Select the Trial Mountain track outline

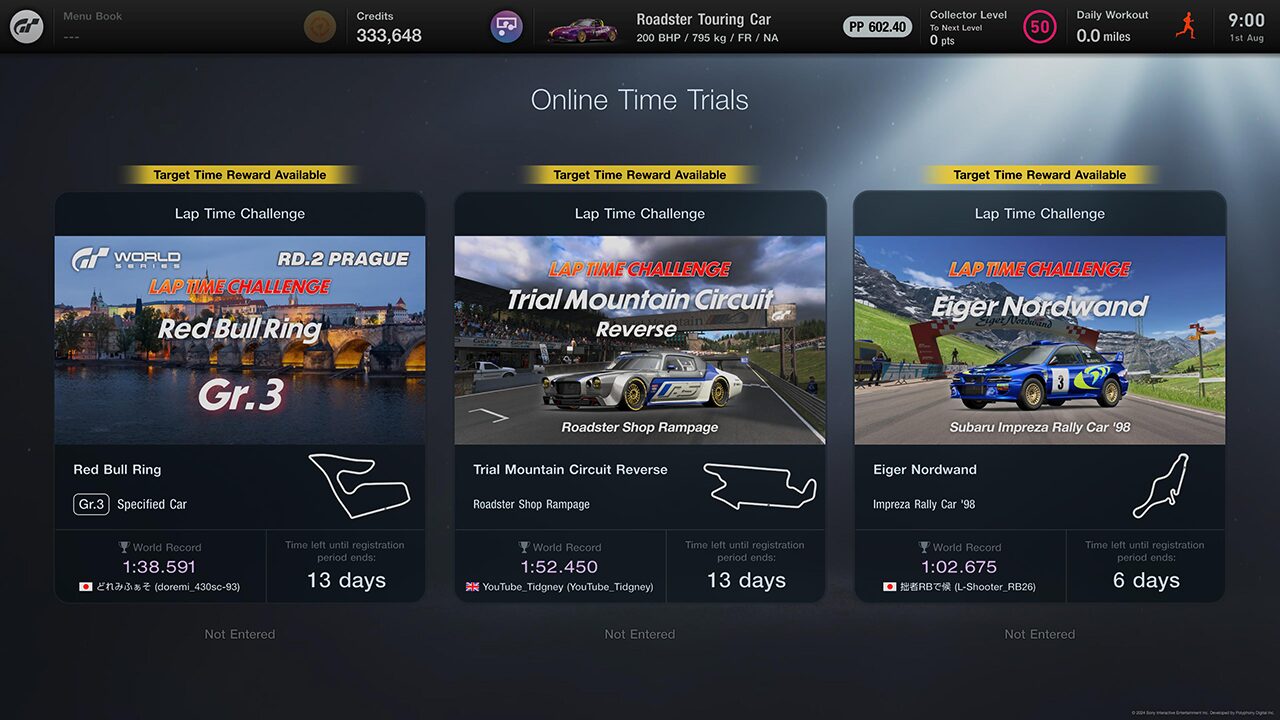pos(760,486)
